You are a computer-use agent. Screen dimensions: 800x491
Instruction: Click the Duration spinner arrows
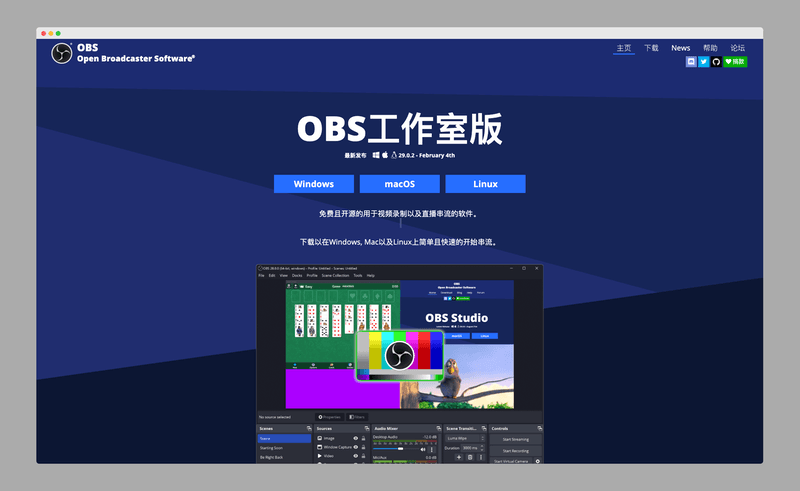click(x=482, y=448)
